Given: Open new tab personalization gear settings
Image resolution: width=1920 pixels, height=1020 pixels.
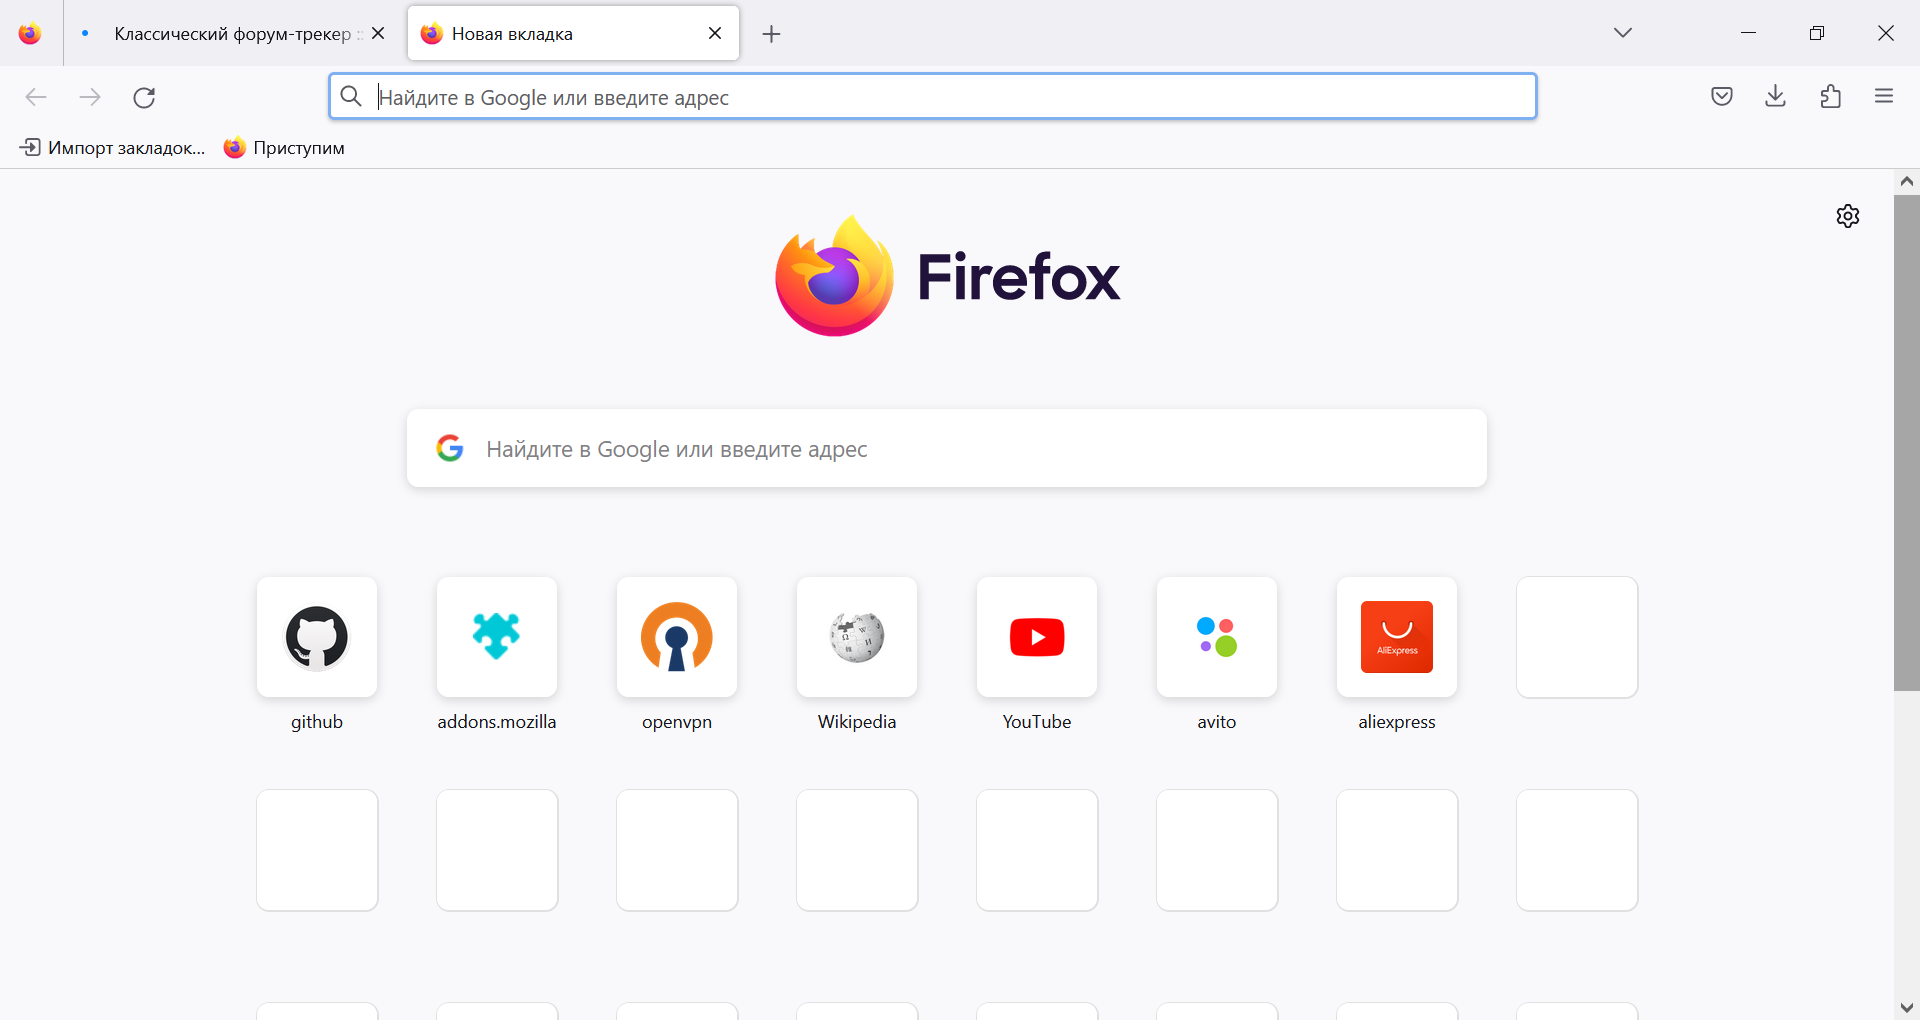Looking at the screenshot, I should click(x=1848, y=216).
